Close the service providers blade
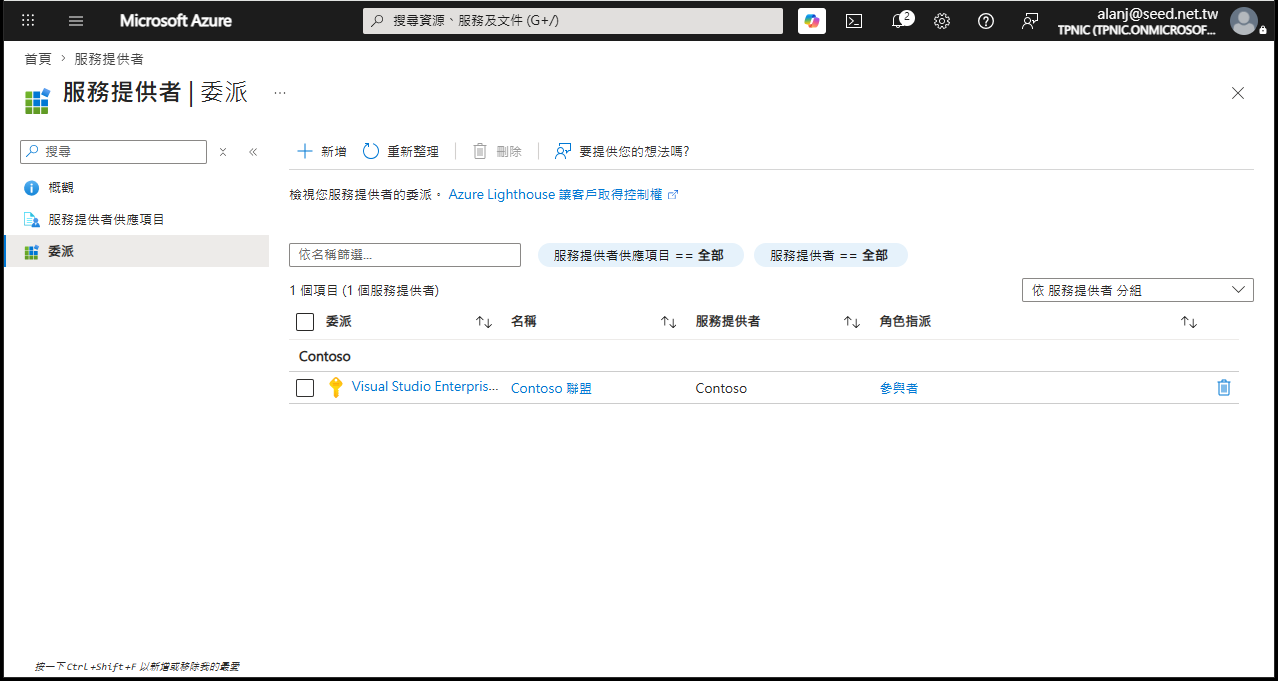This screenshot has width=1278, height=681. pyautogui.click(x=1238, y=93)
